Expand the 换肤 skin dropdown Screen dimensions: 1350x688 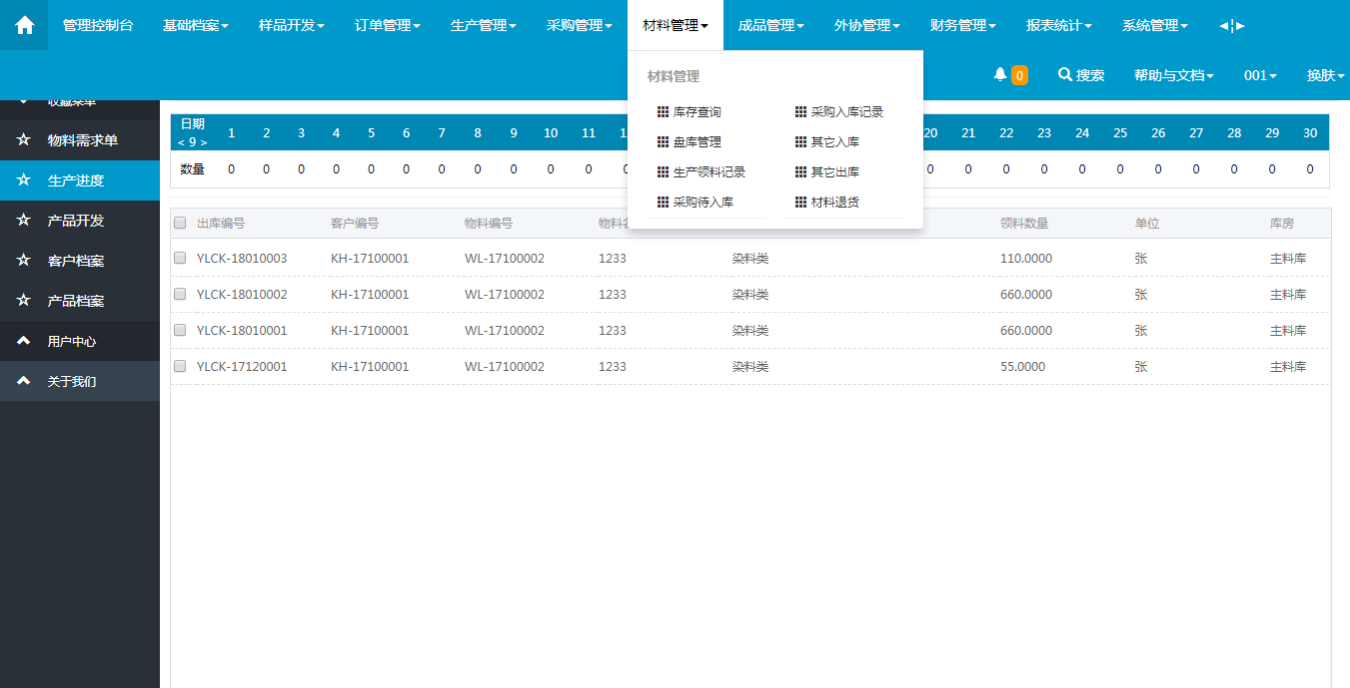(1325, 75)
